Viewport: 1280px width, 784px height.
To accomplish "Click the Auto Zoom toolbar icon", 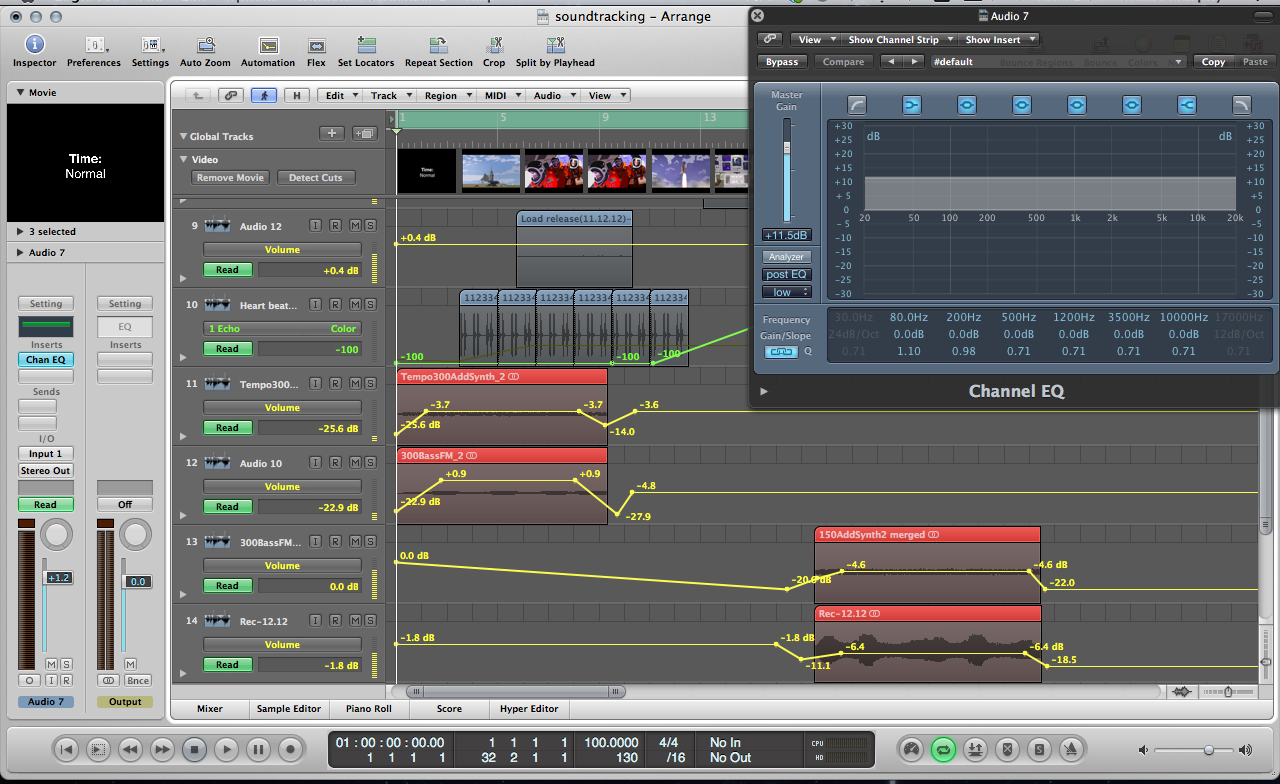I will [205, 46].
